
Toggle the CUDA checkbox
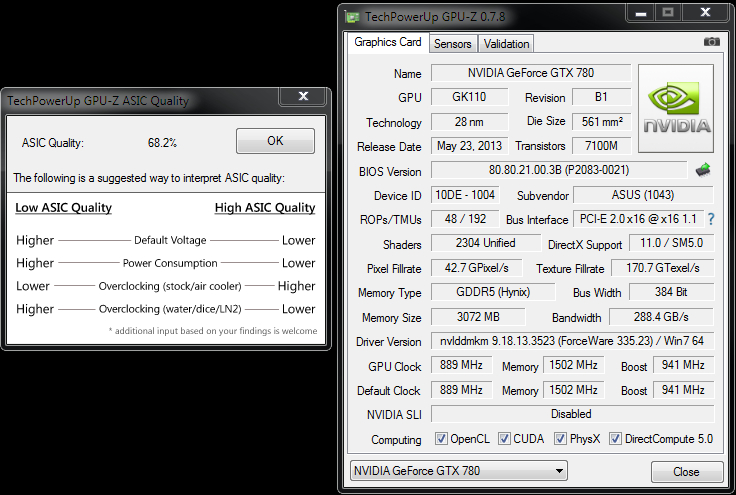pyautogui.click(x=504, y=439)
